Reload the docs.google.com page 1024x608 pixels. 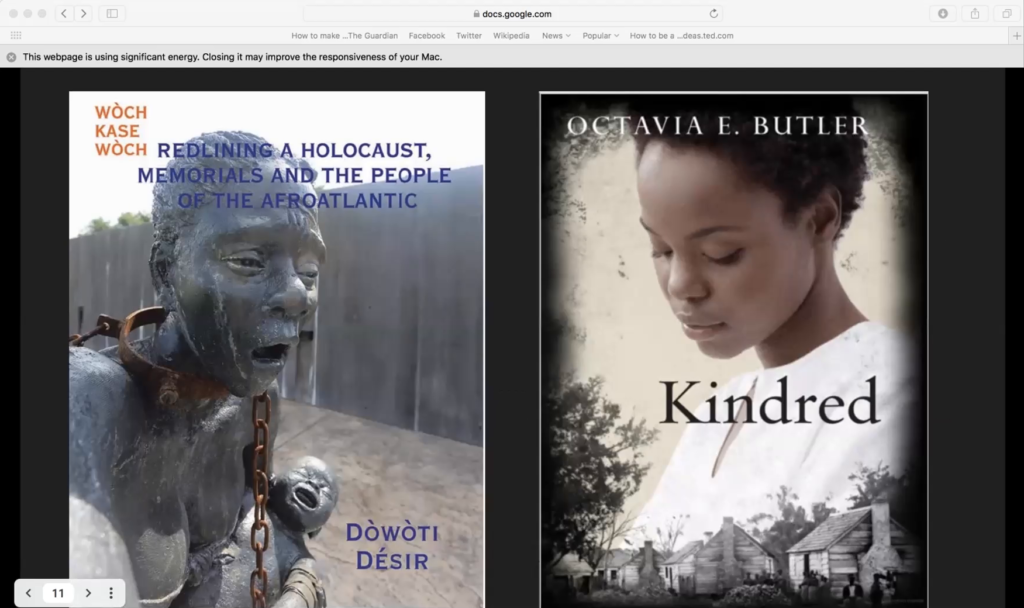714,13
